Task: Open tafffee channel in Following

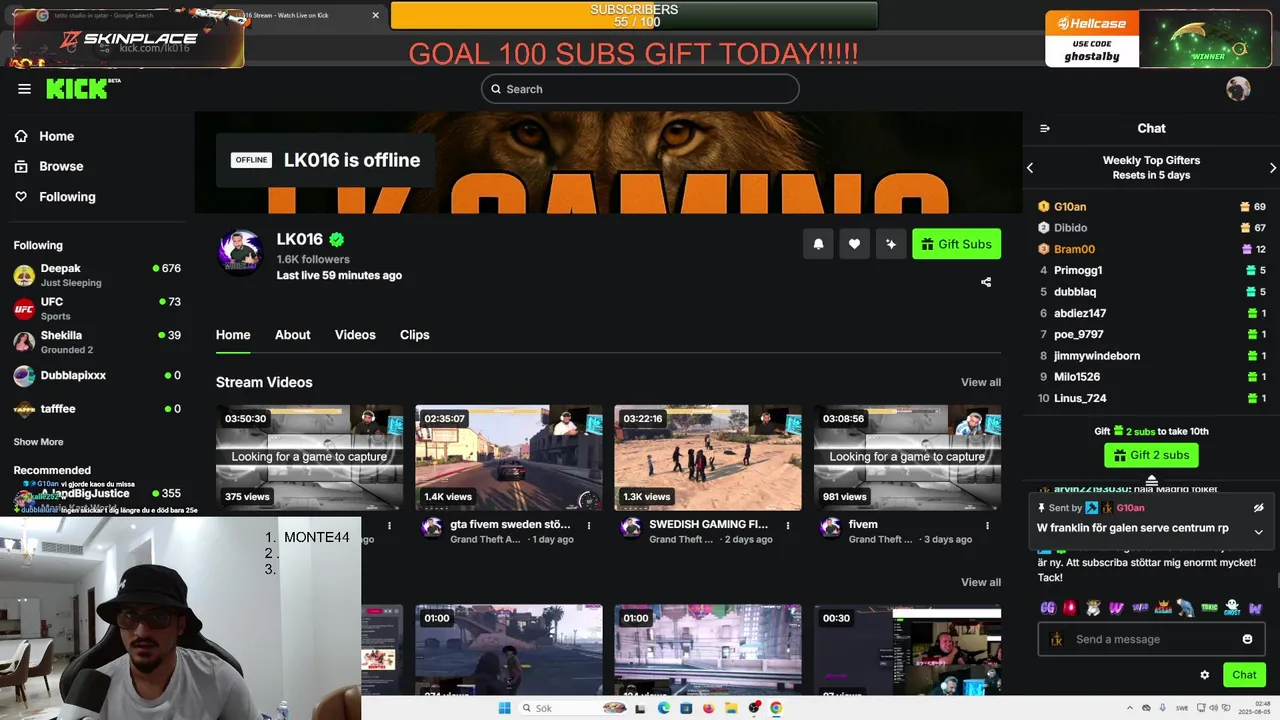Action: pyautogui.click(x=97, y=409)
